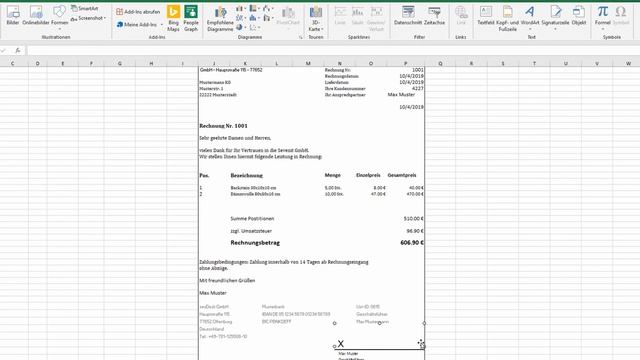Screen dimensions: 640x360
Task: Open Empfohlene Diagramme dialog
Action: (x=220, y=19)
